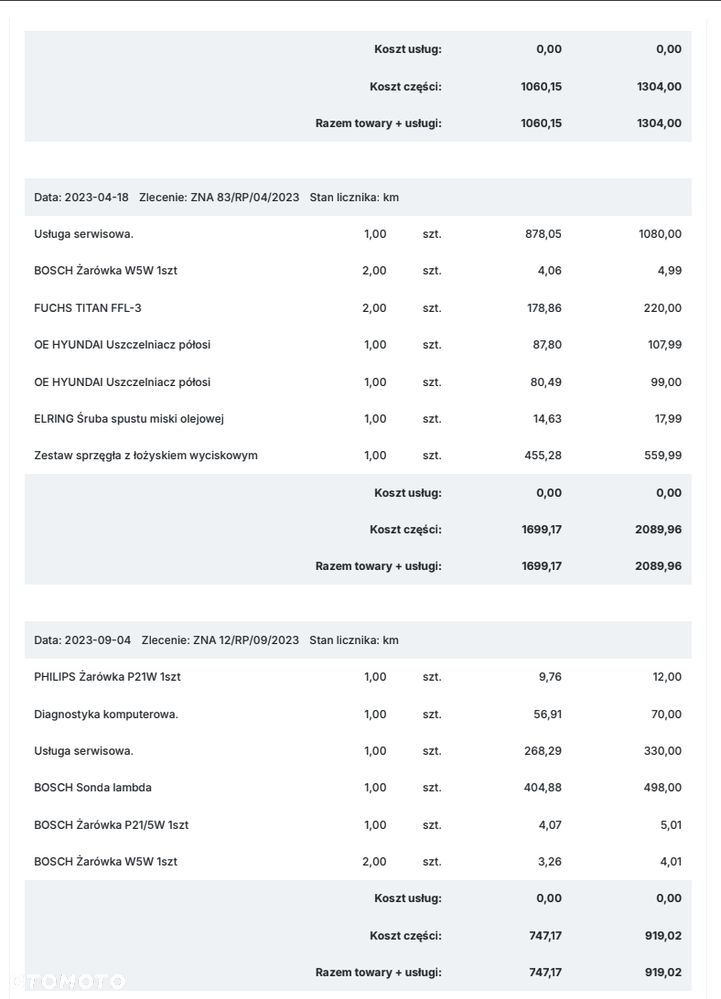This screenshot has height=999, width=721.
Task: Click the PHILIPS Żarówka P21W 1szt row
Action: tap(358, 677)
